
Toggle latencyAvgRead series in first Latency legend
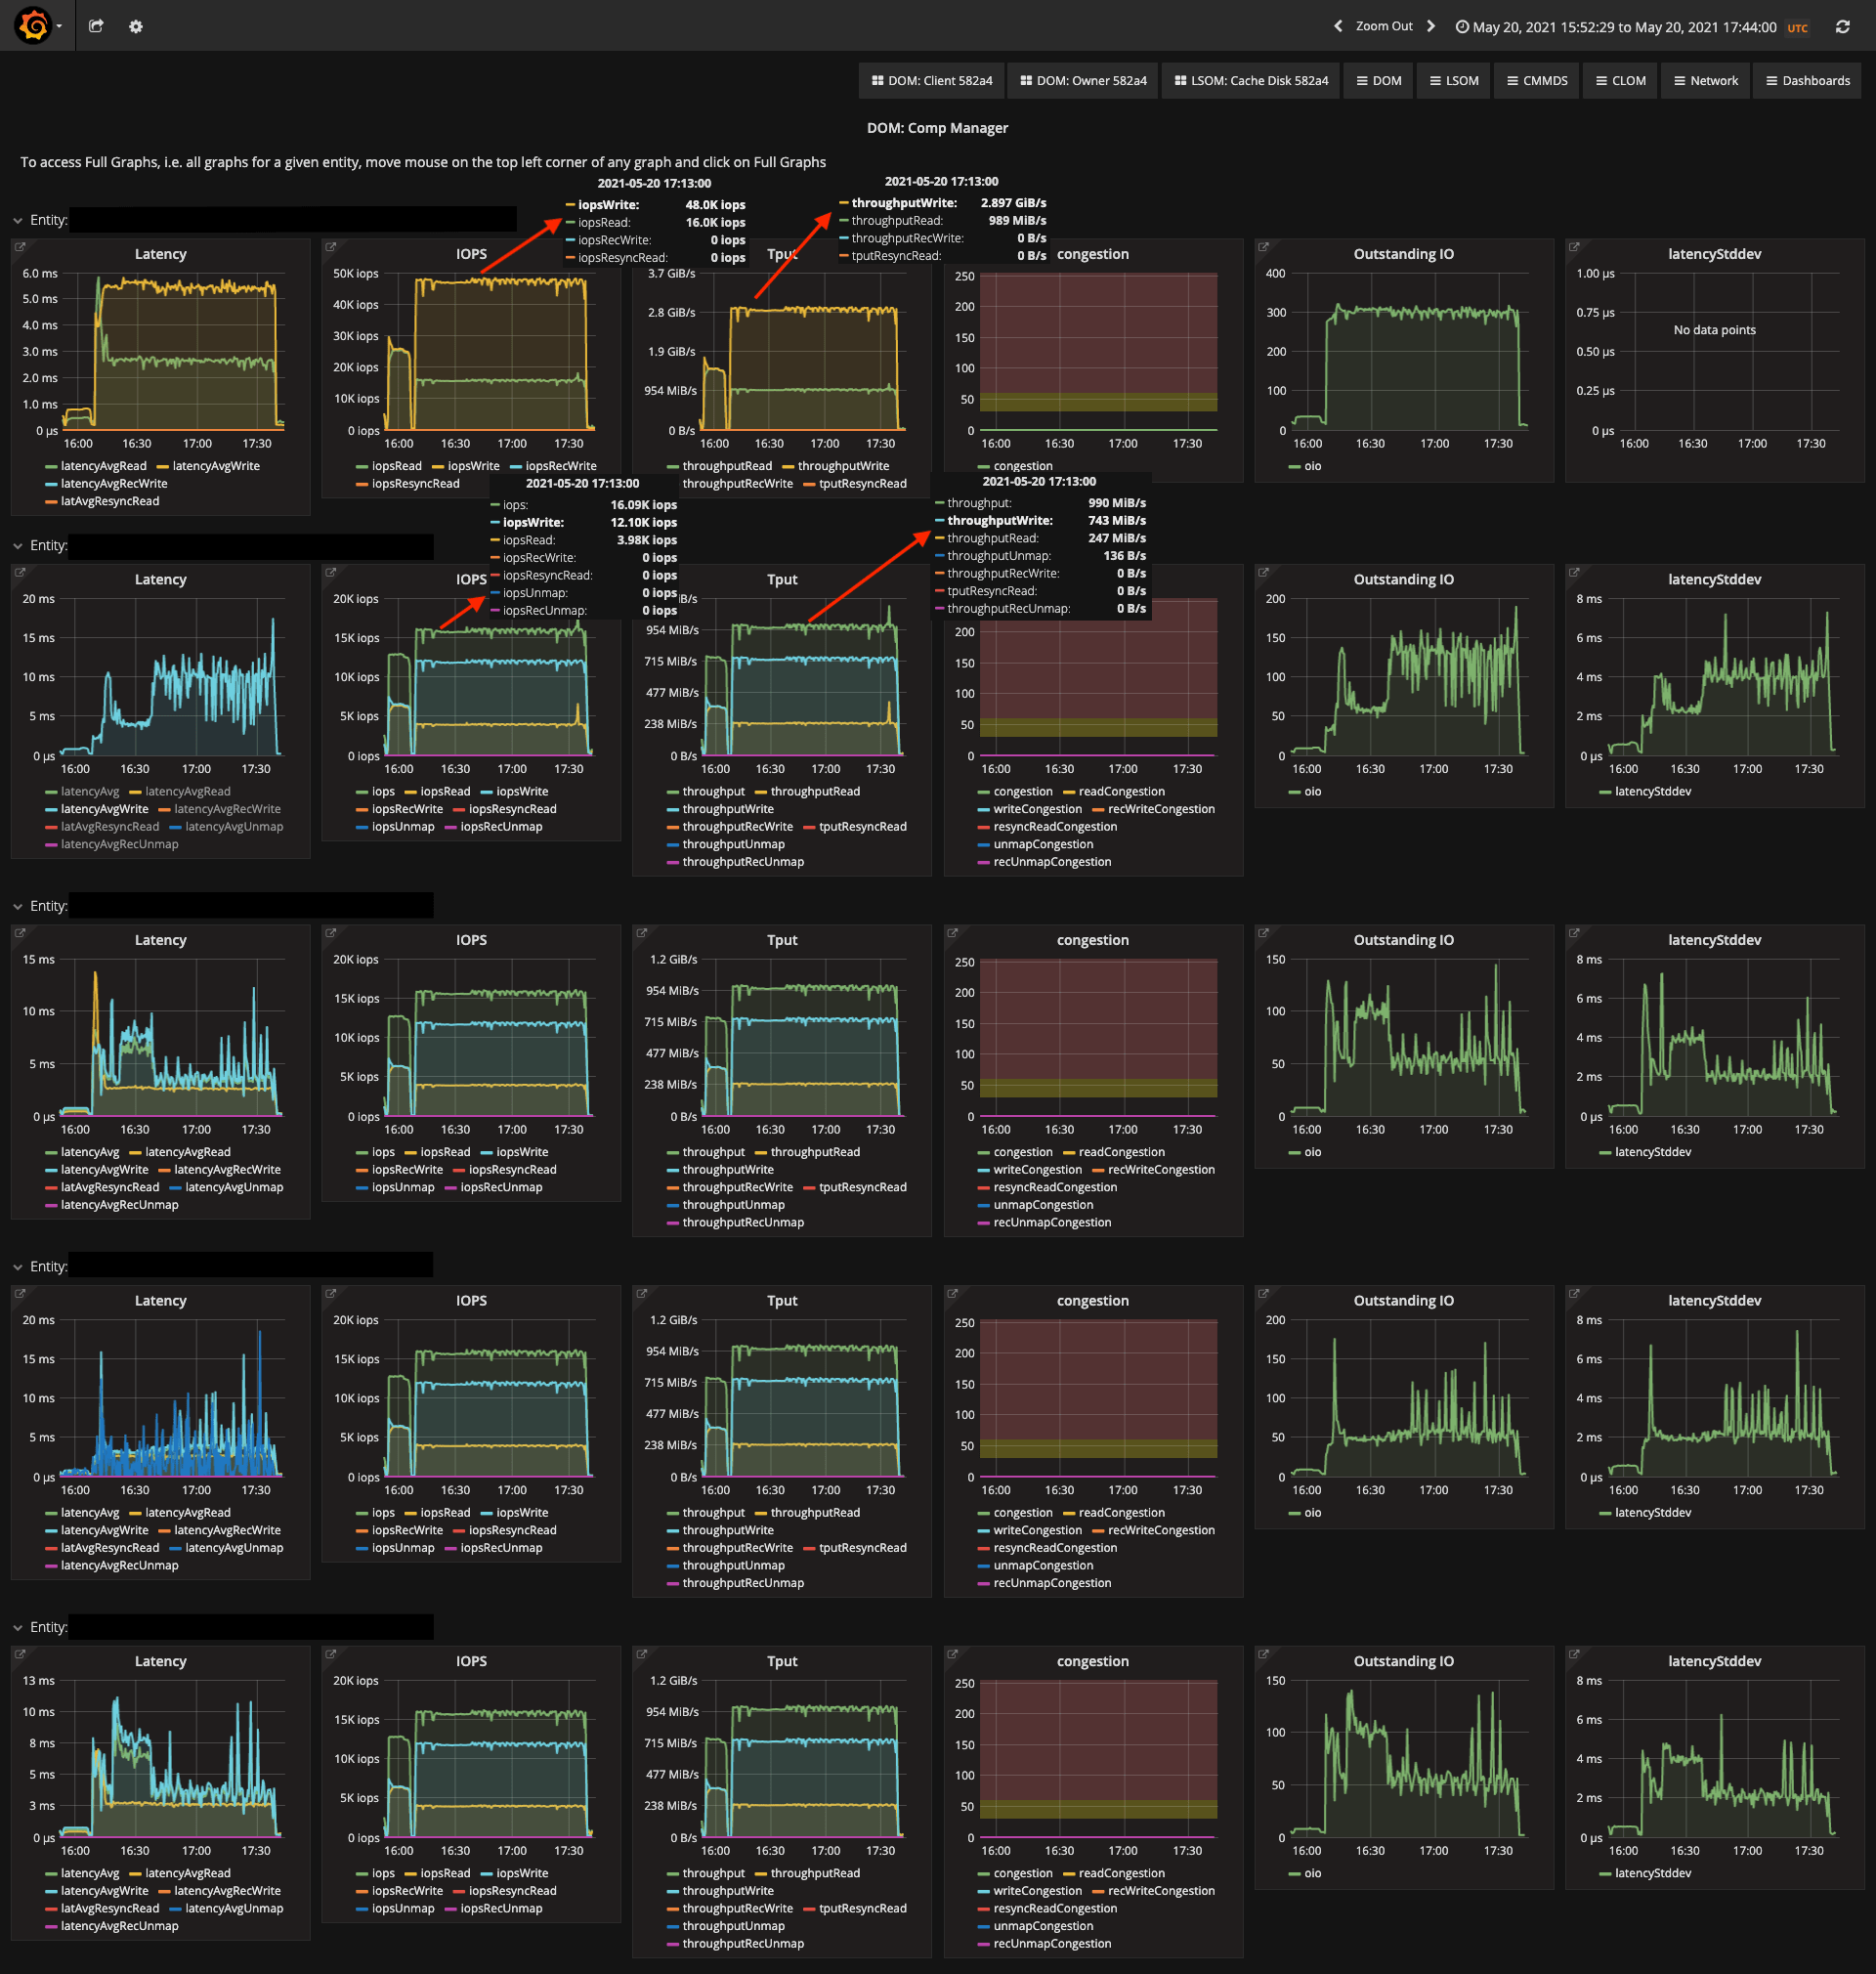(103, 466)
